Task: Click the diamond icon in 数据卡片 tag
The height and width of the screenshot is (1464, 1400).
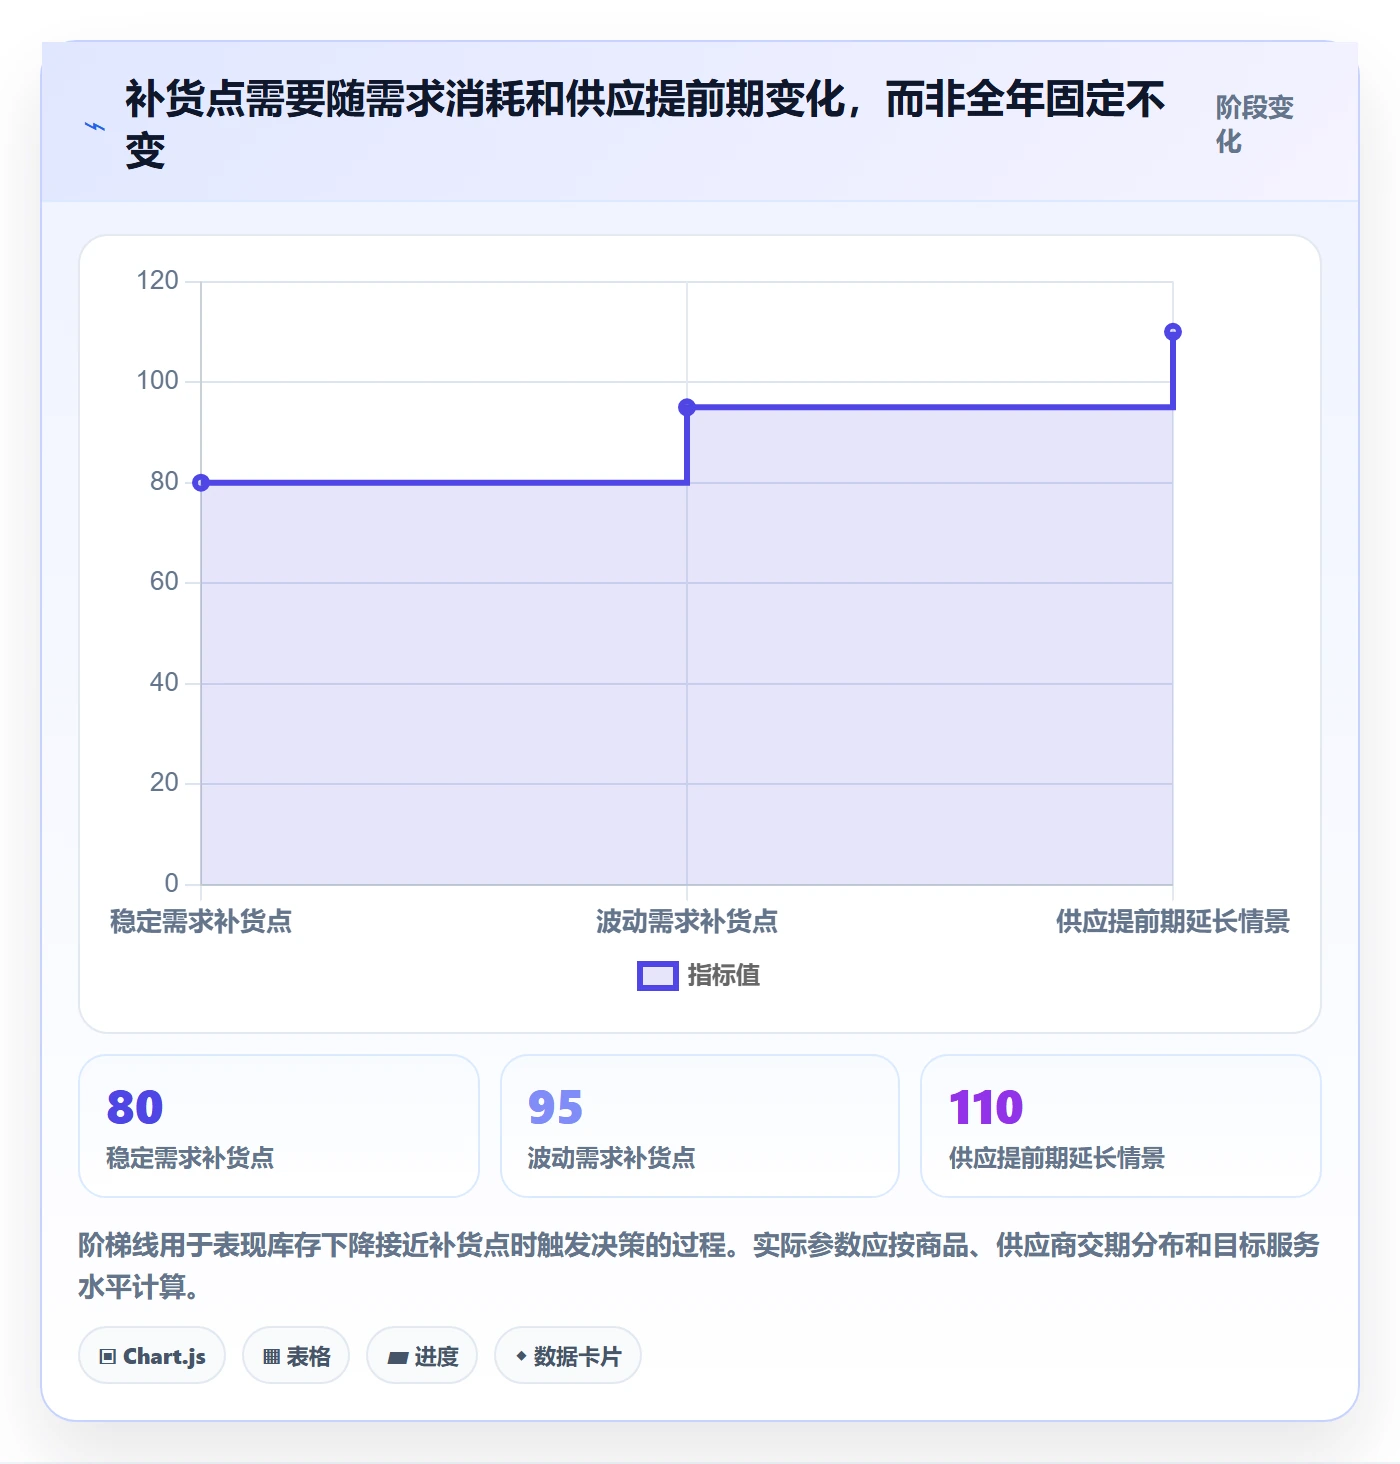Action: pyautogui.click(x=521, y=1356)
